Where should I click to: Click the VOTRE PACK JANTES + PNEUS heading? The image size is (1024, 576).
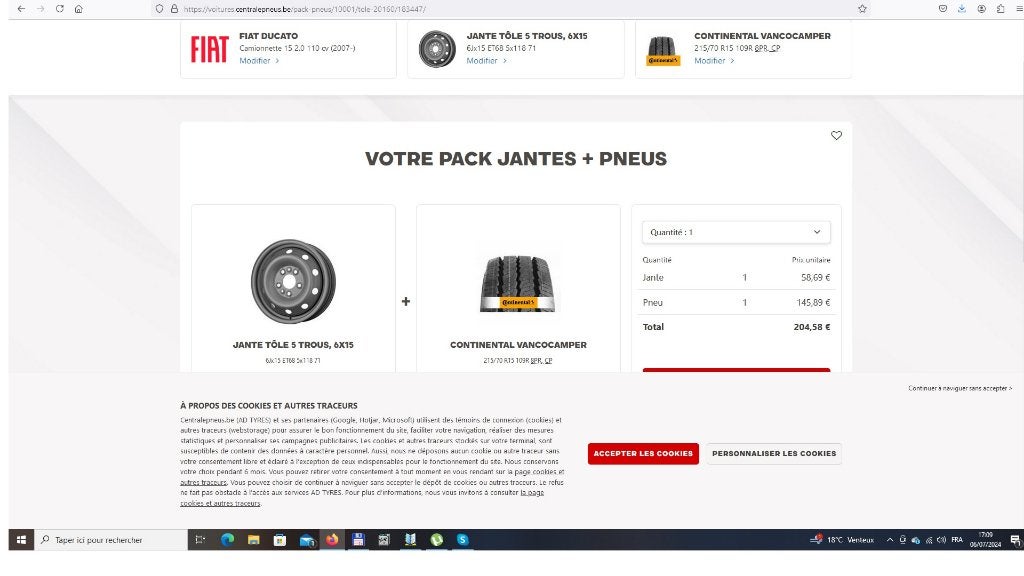[x=516, y=159]
